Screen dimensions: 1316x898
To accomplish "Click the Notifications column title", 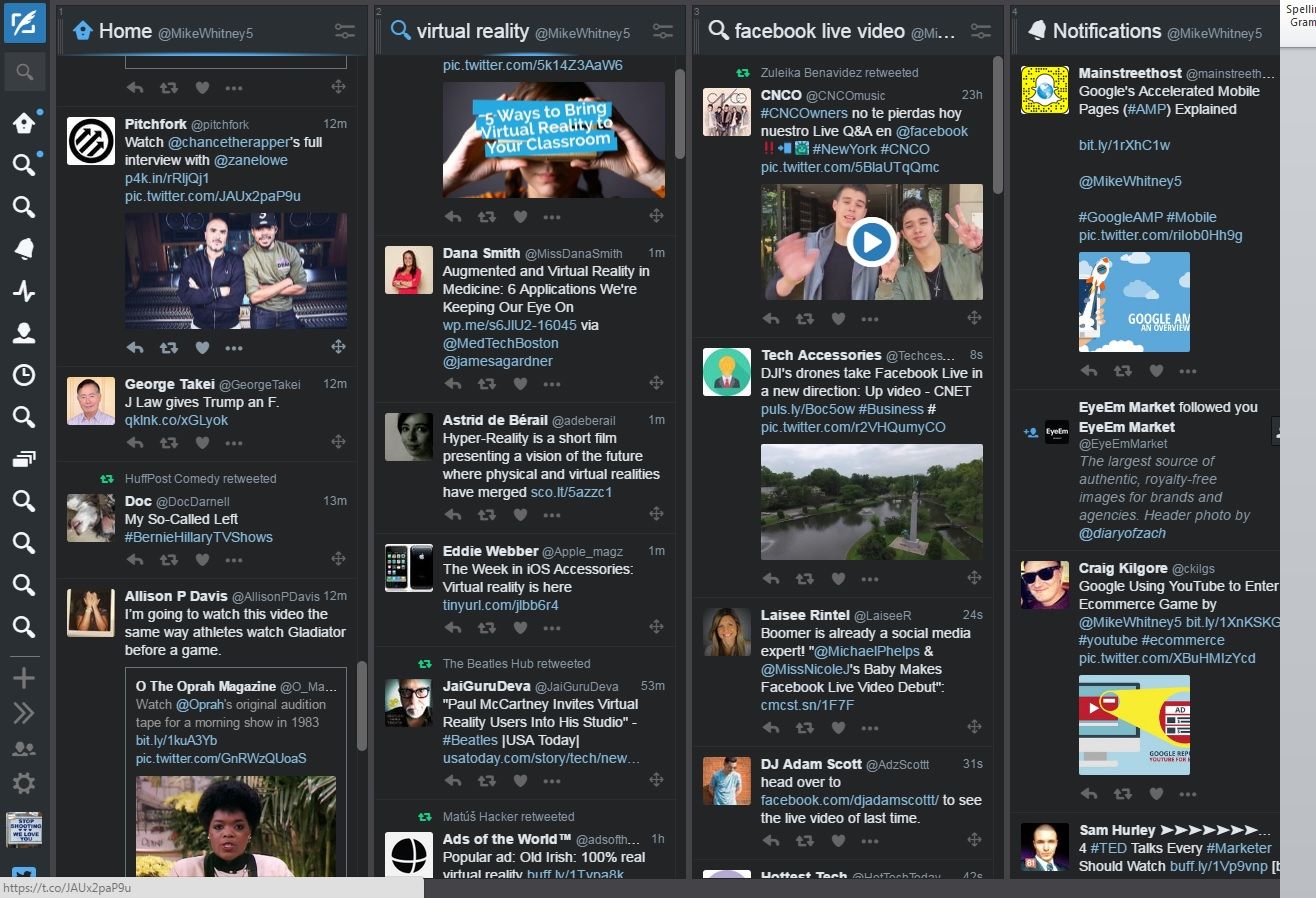I will (x=1107, y=31).
